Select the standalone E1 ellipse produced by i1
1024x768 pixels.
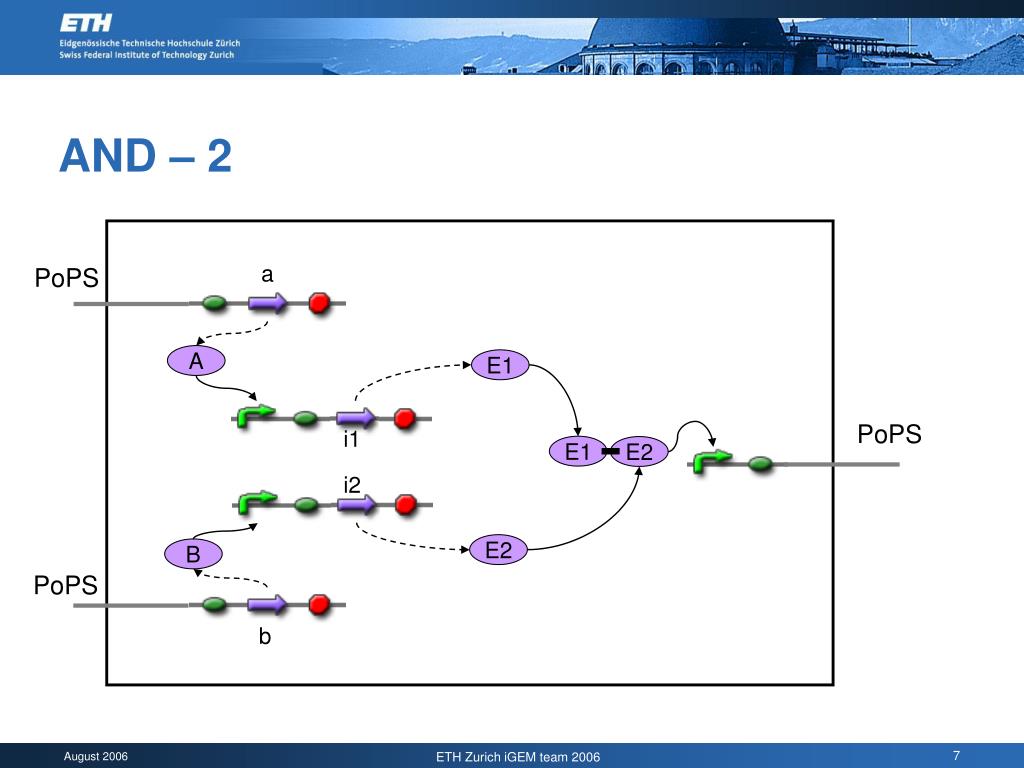tap(500, 365)
